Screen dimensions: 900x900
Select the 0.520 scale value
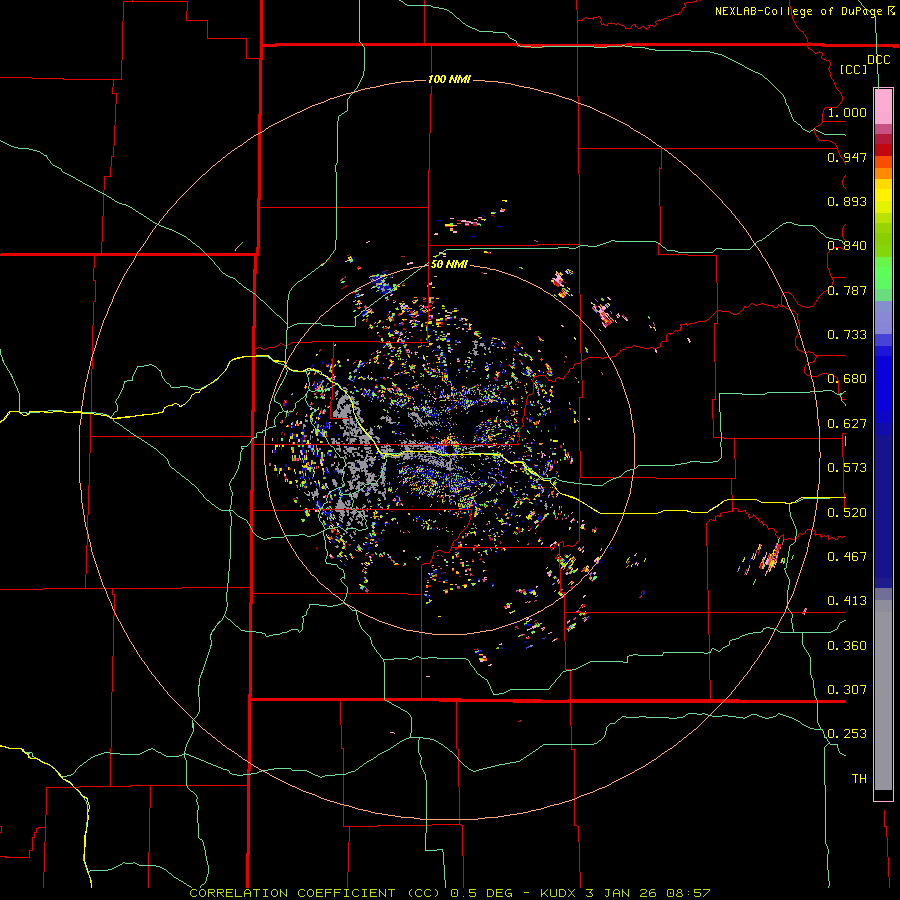(847, 512)
